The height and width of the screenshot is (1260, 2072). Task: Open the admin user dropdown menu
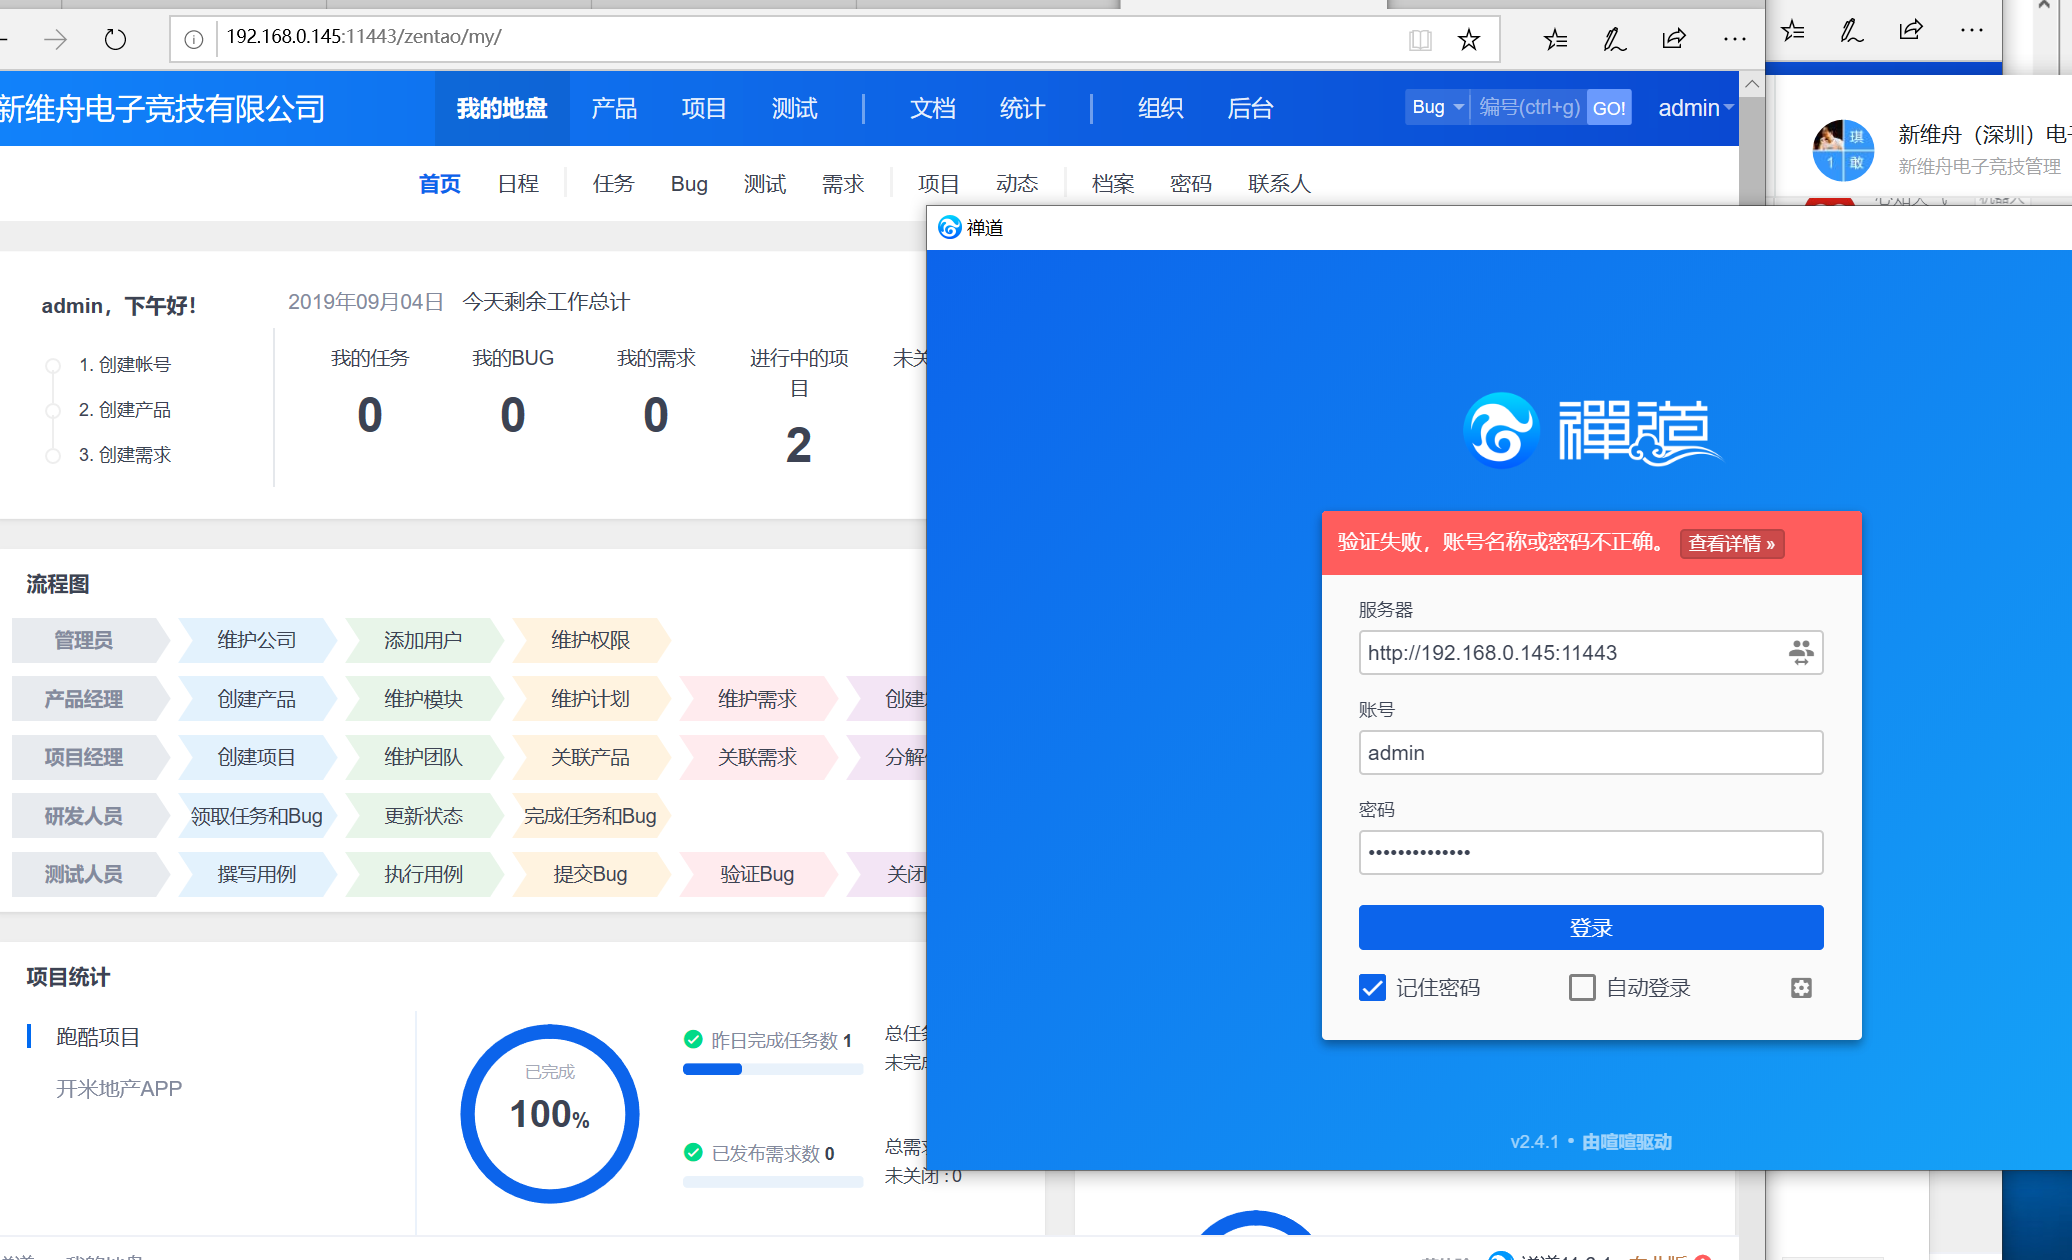click(x=1695, y=108)
